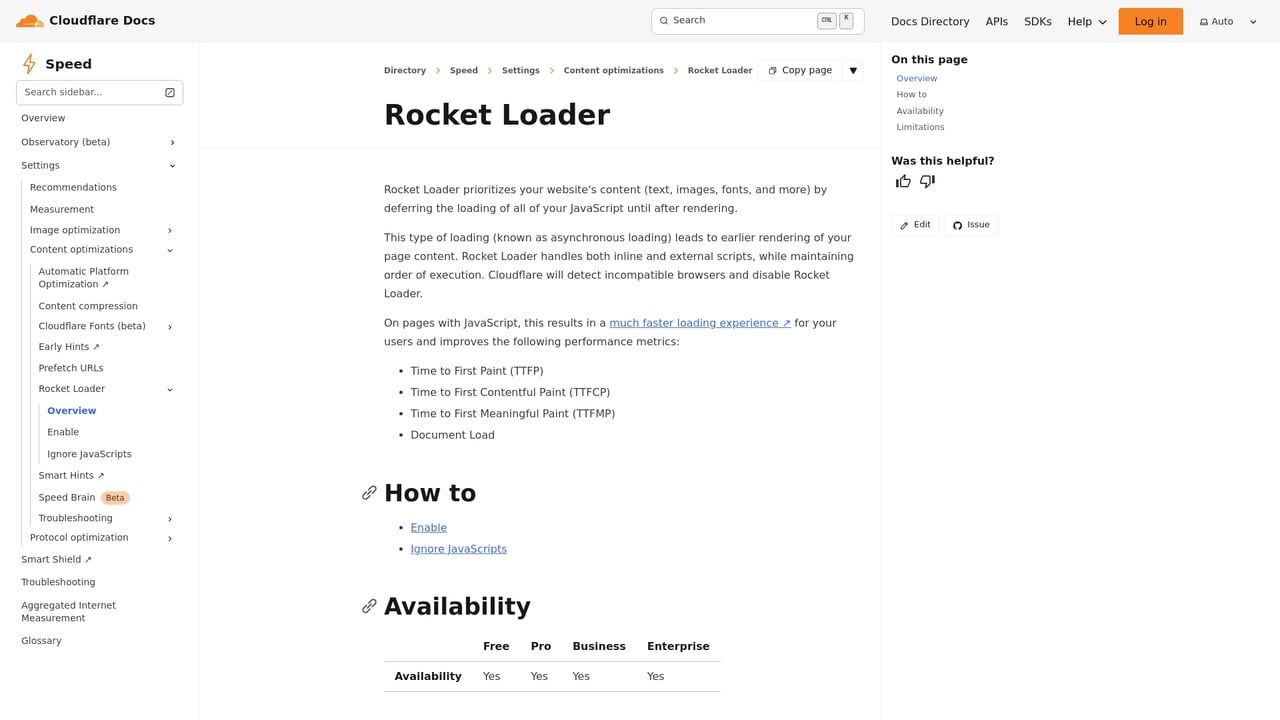Click the Speed lightning bolt icon
This screenshot has width=1280, height=720.
28,63
